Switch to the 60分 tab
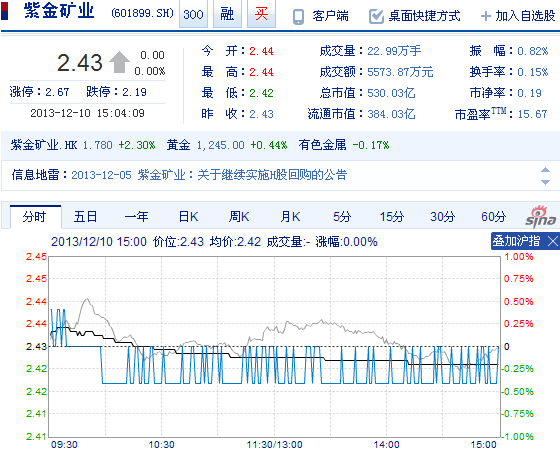This screenshot has height=452, width=560. 494,217
